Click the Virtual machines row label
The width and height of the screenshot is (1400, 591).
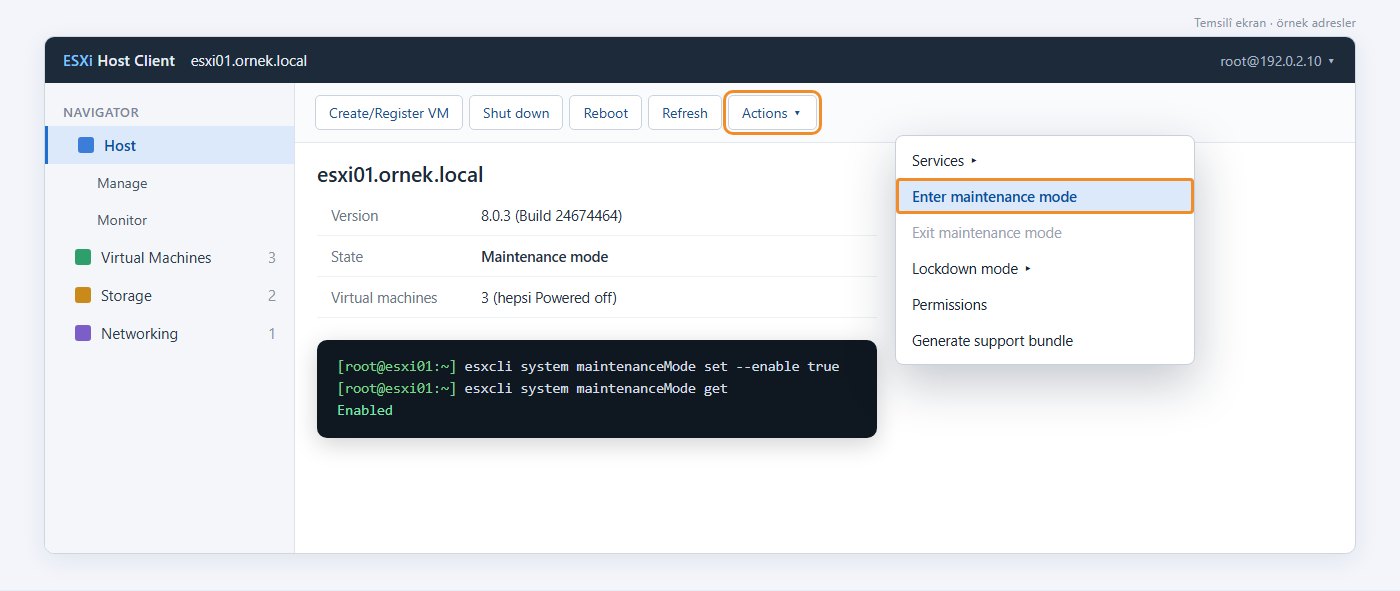tap(384, 297)
